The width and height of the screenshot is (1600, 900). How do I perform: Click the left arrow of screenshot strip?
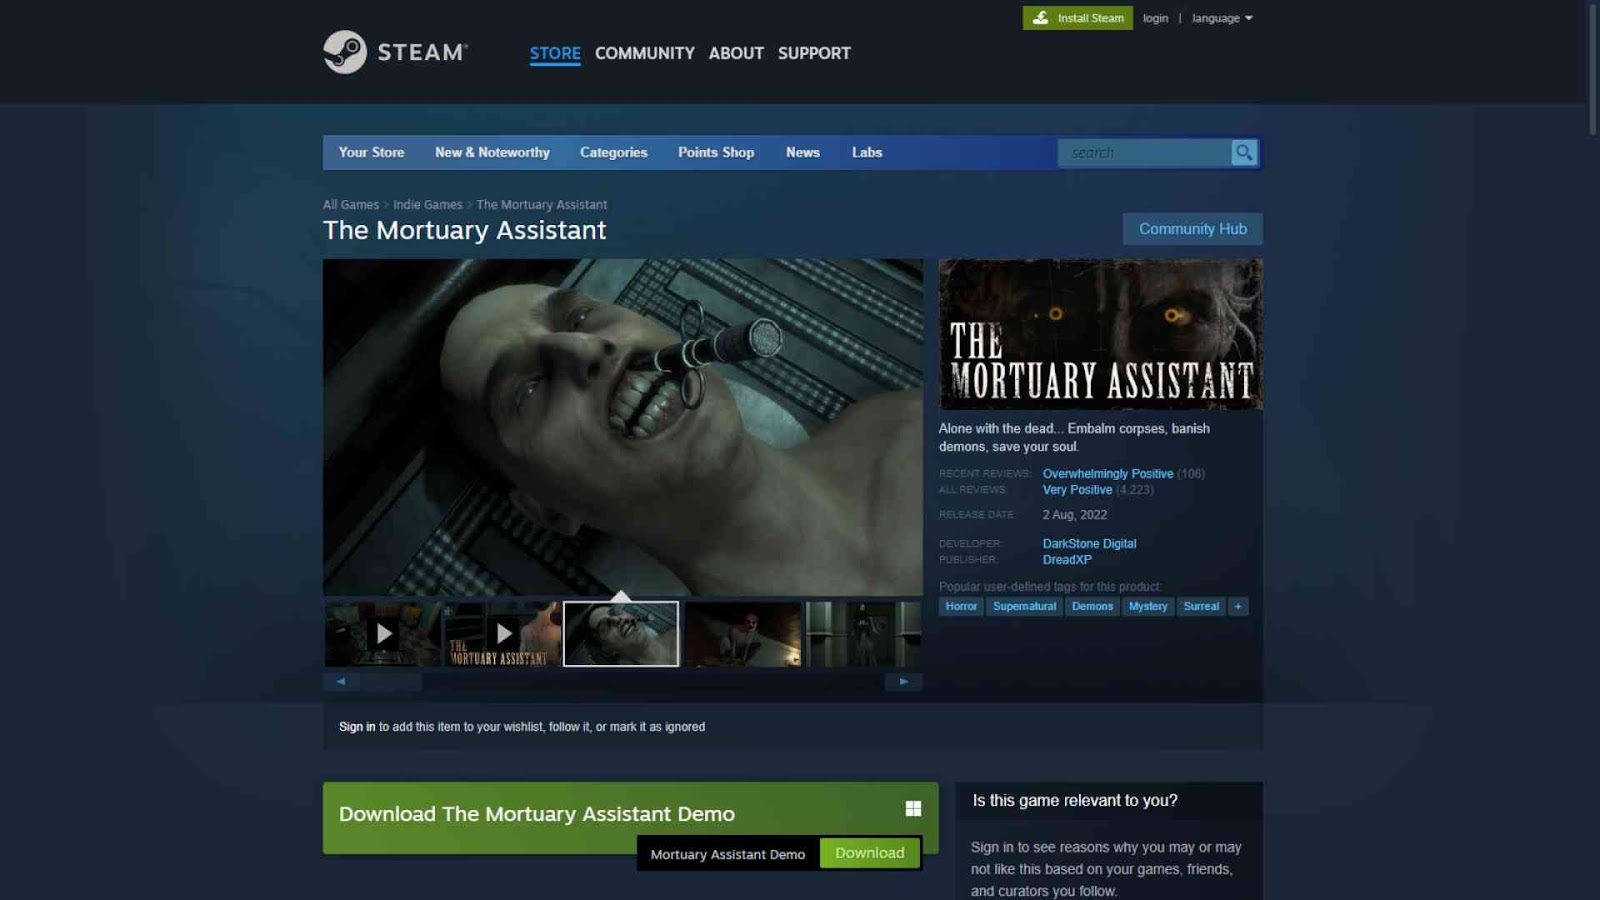point(341,682)
